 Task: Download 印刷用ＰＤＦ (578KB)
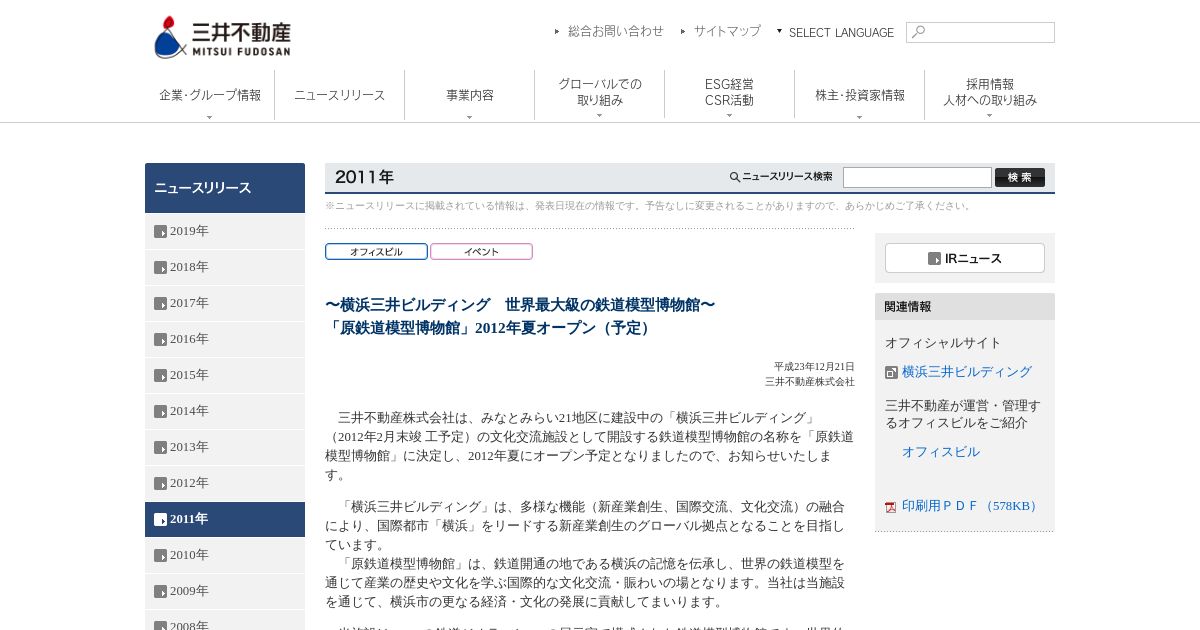(x=971, y=506)
